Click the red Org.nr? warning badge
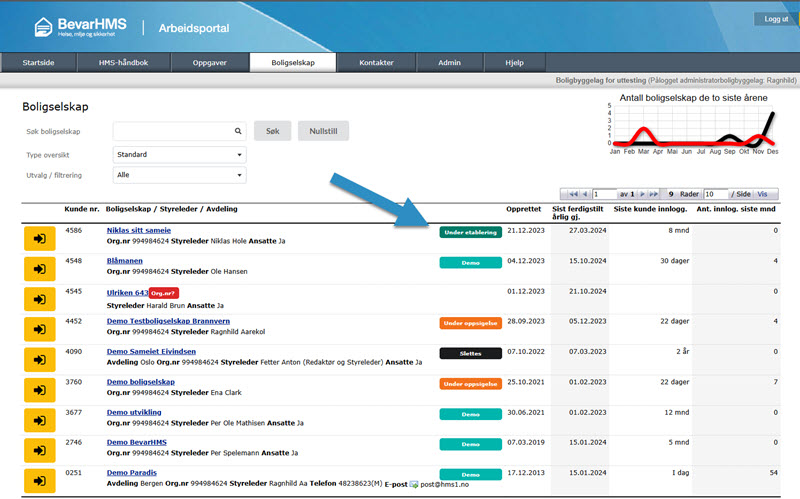This screenshot has height=499, width=800. click(x=164, y=292)
